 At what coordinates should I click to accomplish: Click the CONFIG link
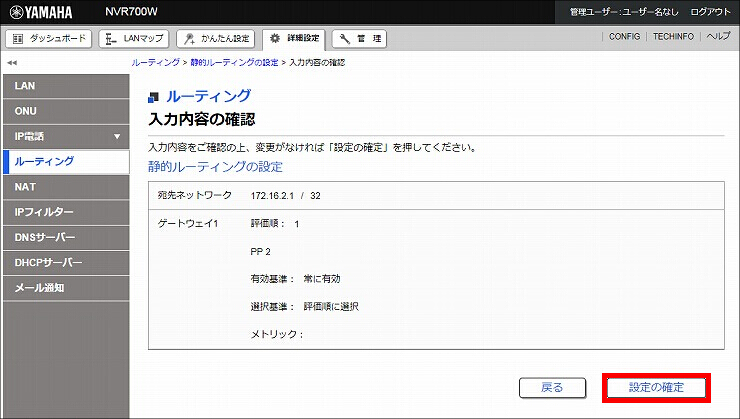pos(624,36)
